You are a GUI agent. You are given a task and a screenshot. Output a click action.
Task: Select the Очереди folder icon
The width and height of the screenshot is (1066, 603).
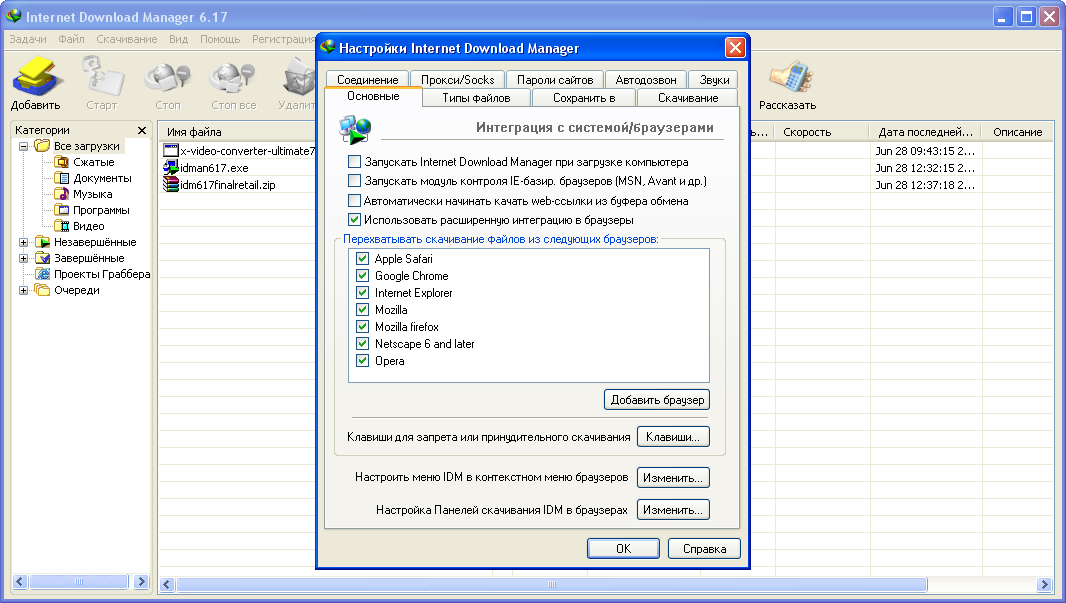[x=43, y=290]
